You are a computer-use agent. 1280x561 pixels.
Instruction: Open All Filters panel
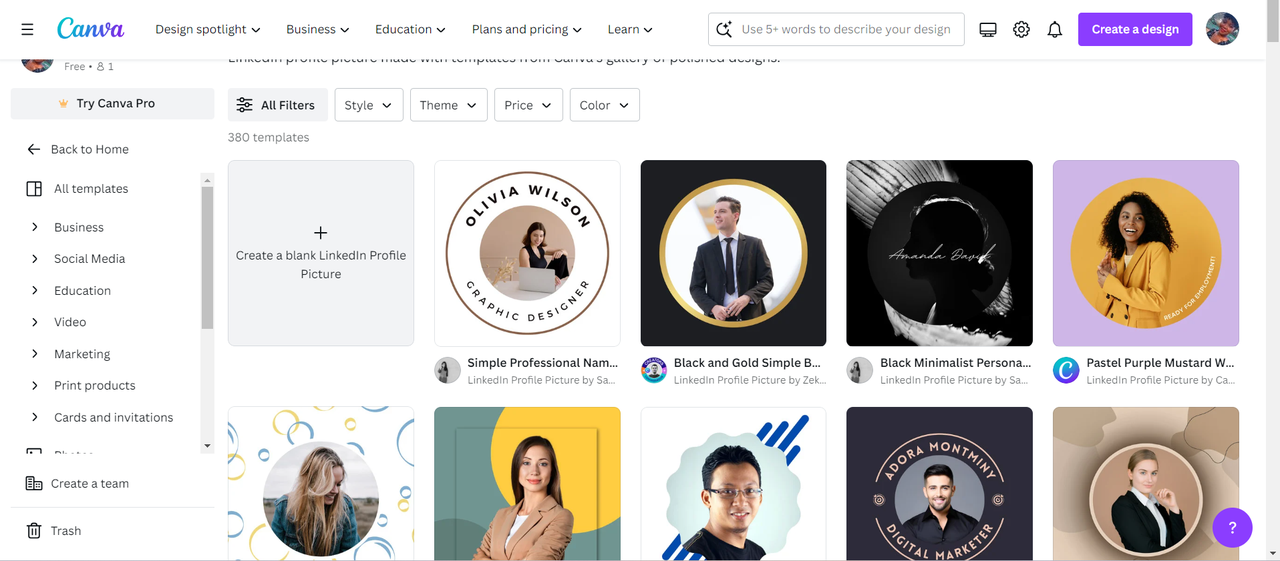click(x=275, y=105)
